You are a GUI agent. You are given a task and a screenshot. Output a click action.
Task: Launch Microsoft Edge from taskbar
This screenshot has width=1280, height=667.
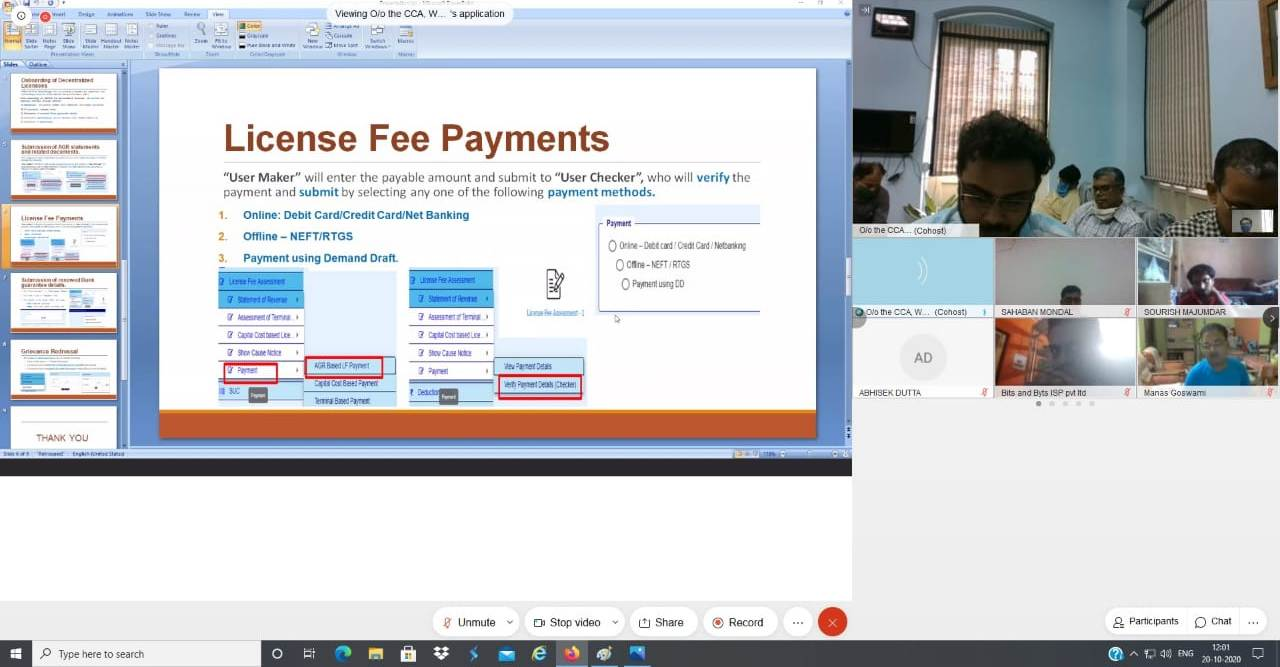click(343, 654)
